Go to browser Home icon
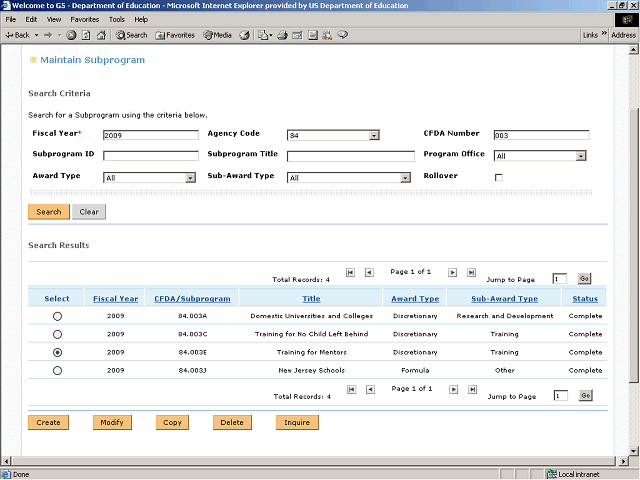 click(101, 35)
